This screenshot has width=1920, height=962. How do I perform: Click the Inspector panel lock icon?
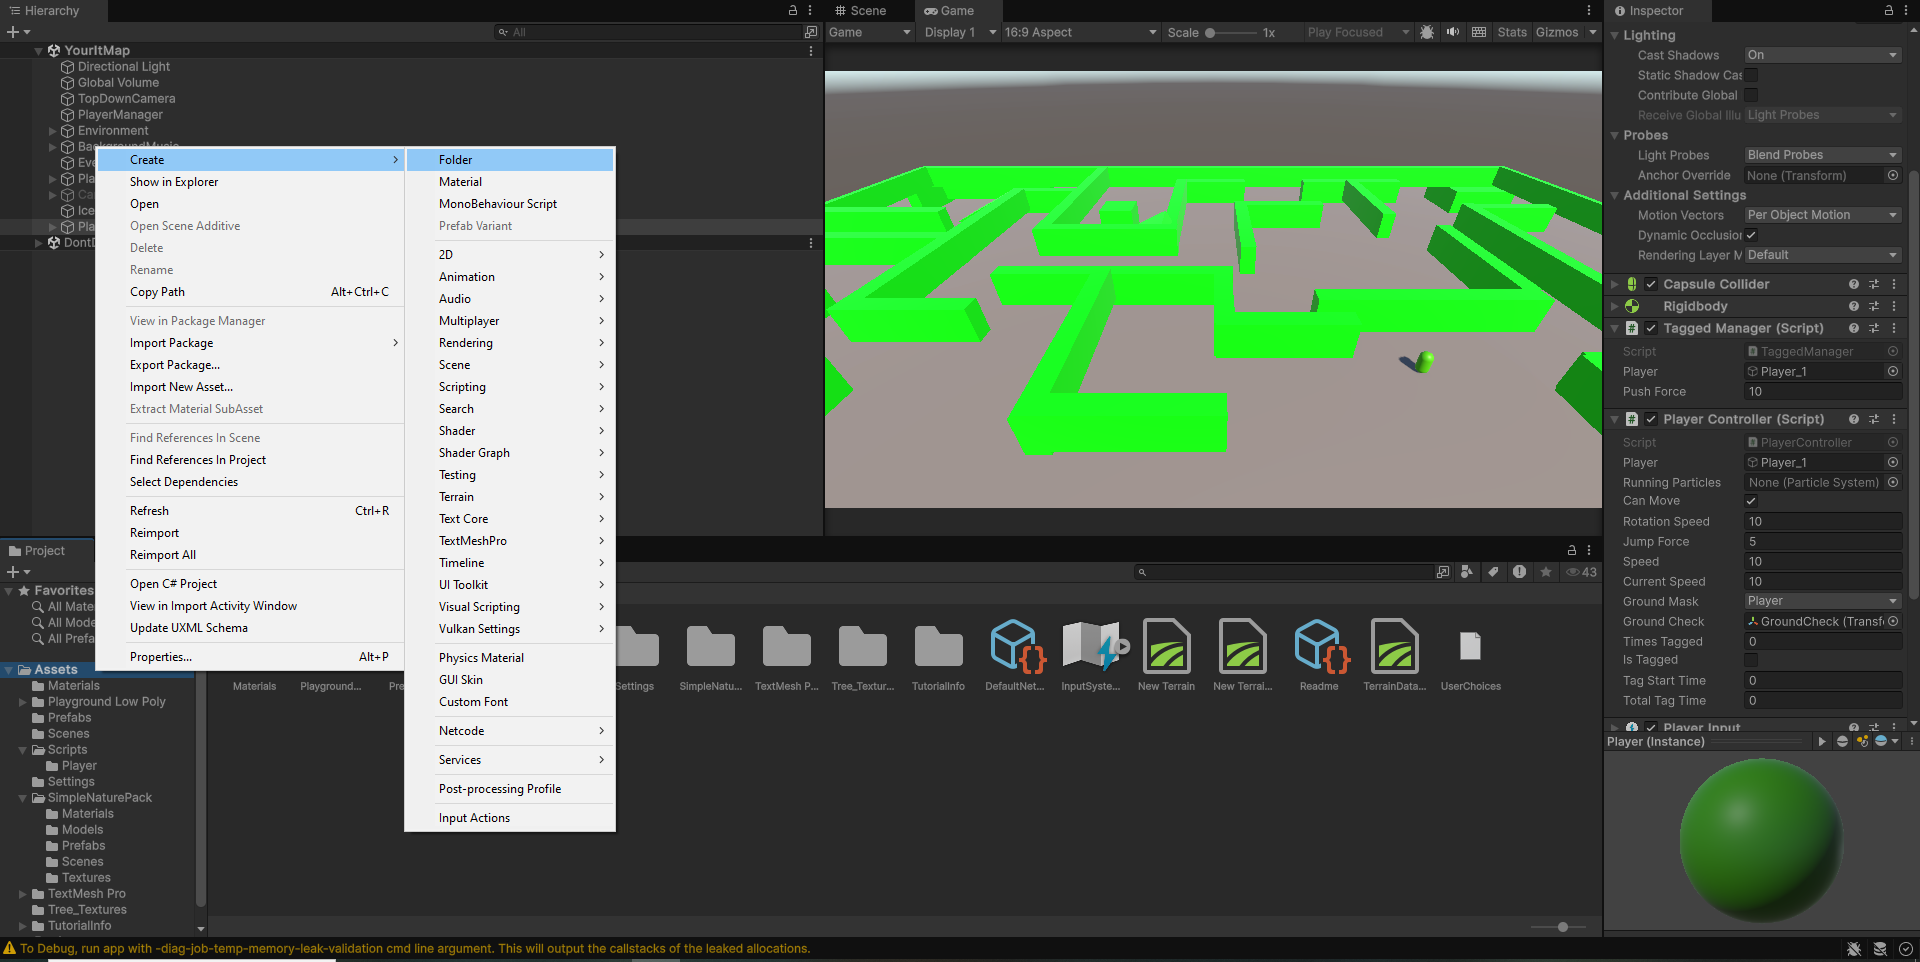click(x=1889, y=10)
